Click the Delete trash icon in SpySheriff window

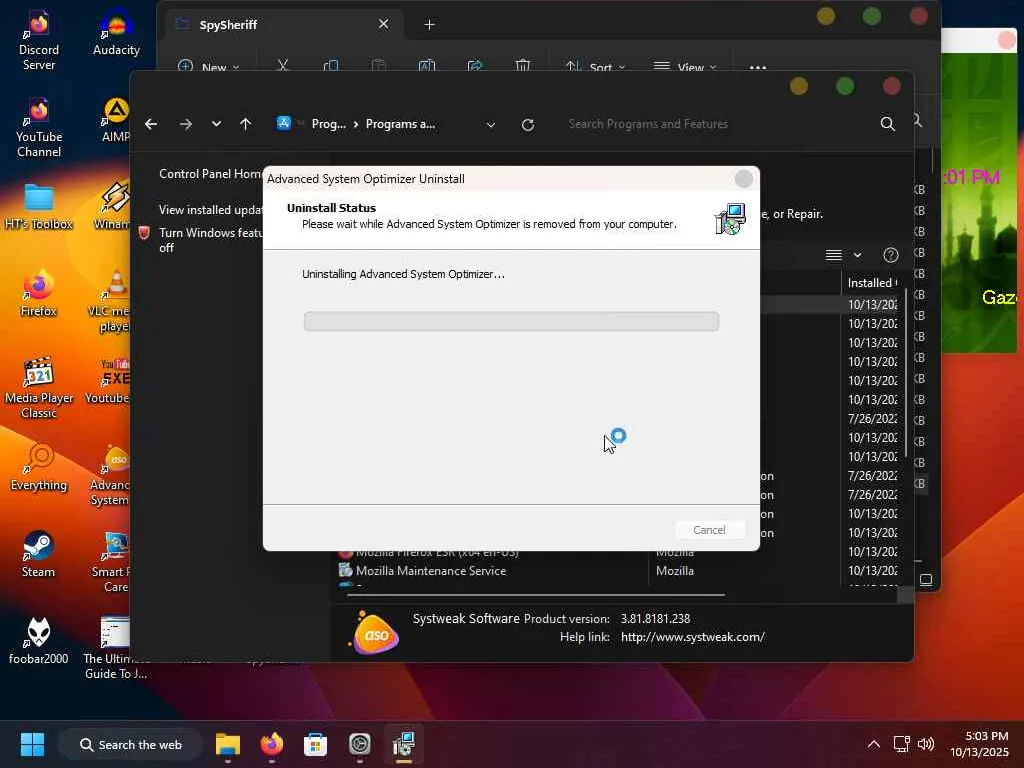522,66
